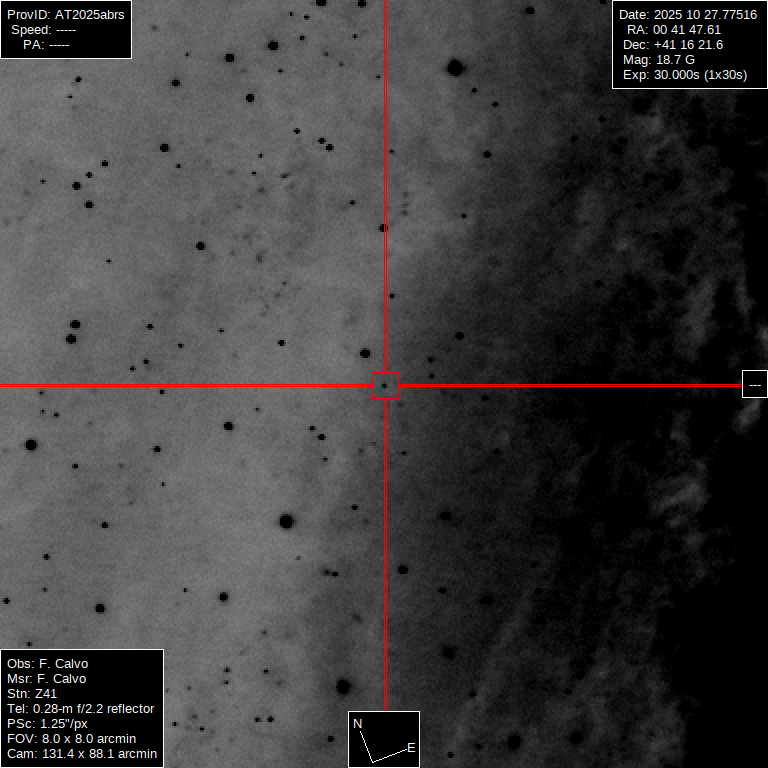
Task: Click the large bright star left of Date panel
Action: [x=455, y=68]
